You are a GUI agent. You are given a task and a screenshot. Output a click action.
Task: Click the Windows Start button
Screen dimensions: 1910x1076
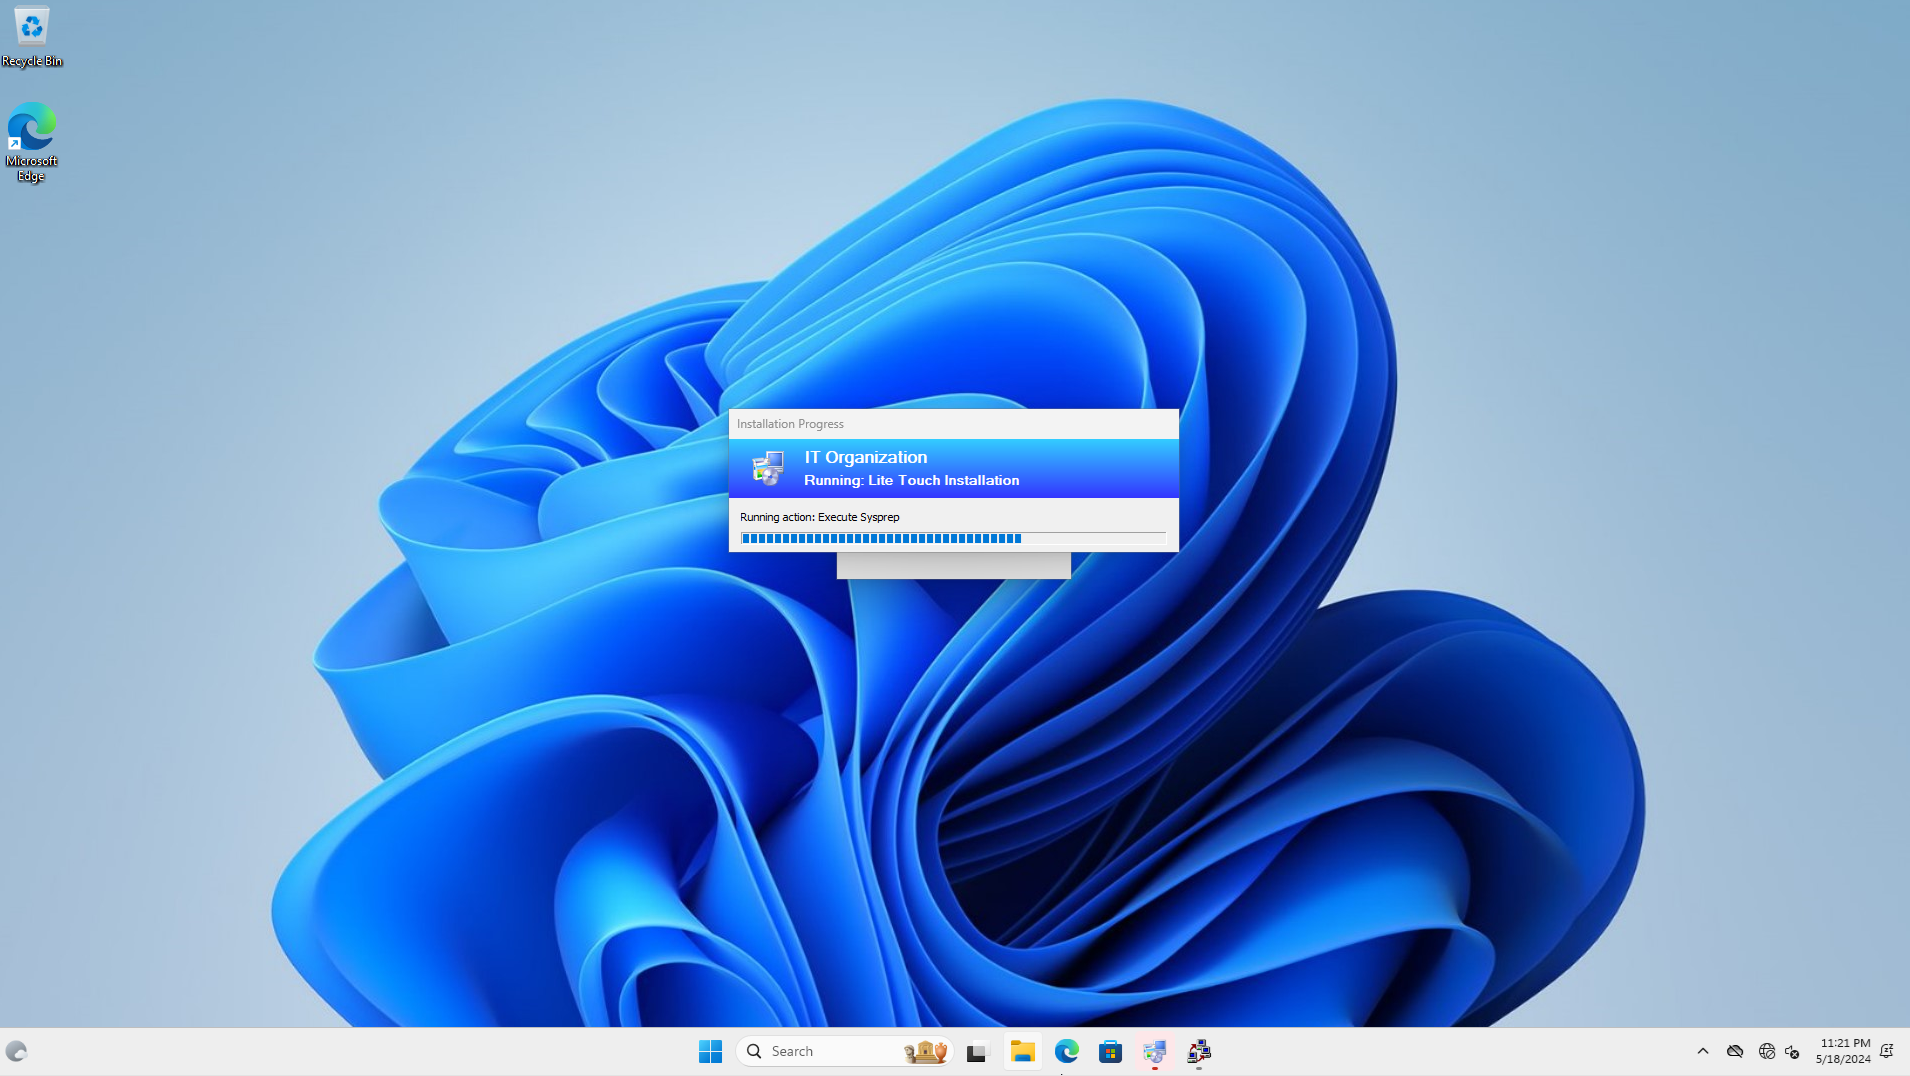pos(710,1051)
